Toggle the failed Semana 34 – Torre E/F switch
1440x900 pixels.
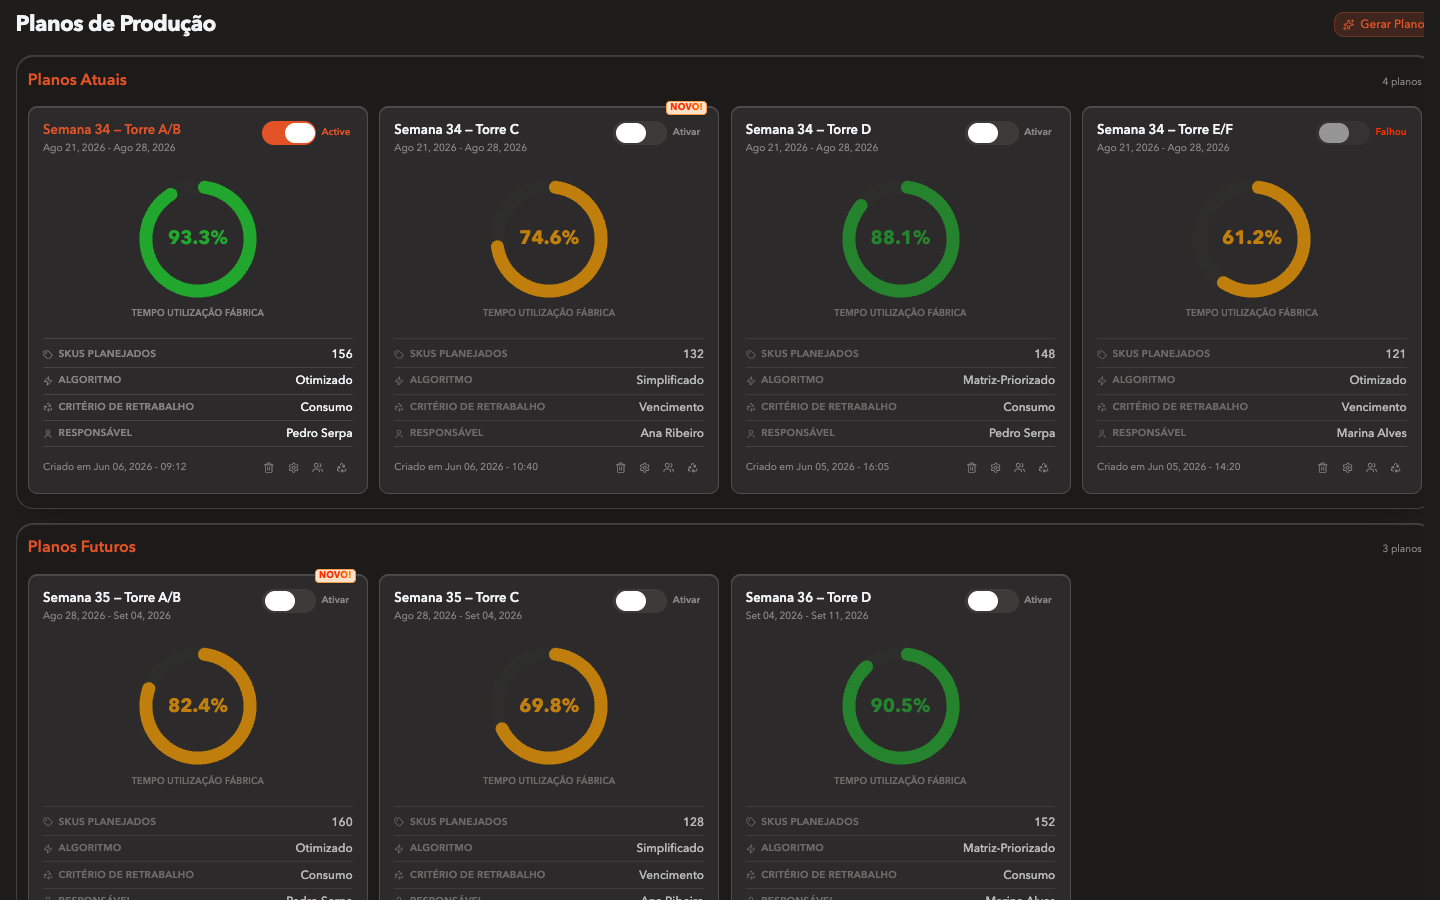(1343, 133)
